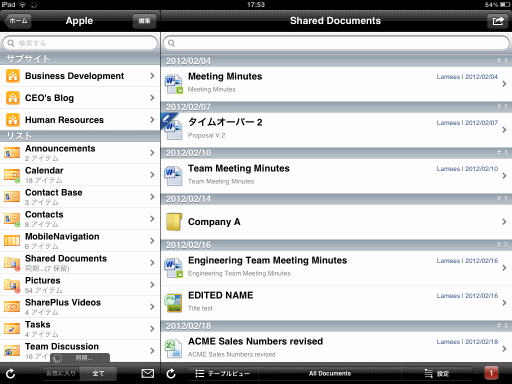Tap the Word icon of Team Meeting Minutes
The height and width of the screenshot is (384, 512).
pyautogui.click(x=173, y=176)
